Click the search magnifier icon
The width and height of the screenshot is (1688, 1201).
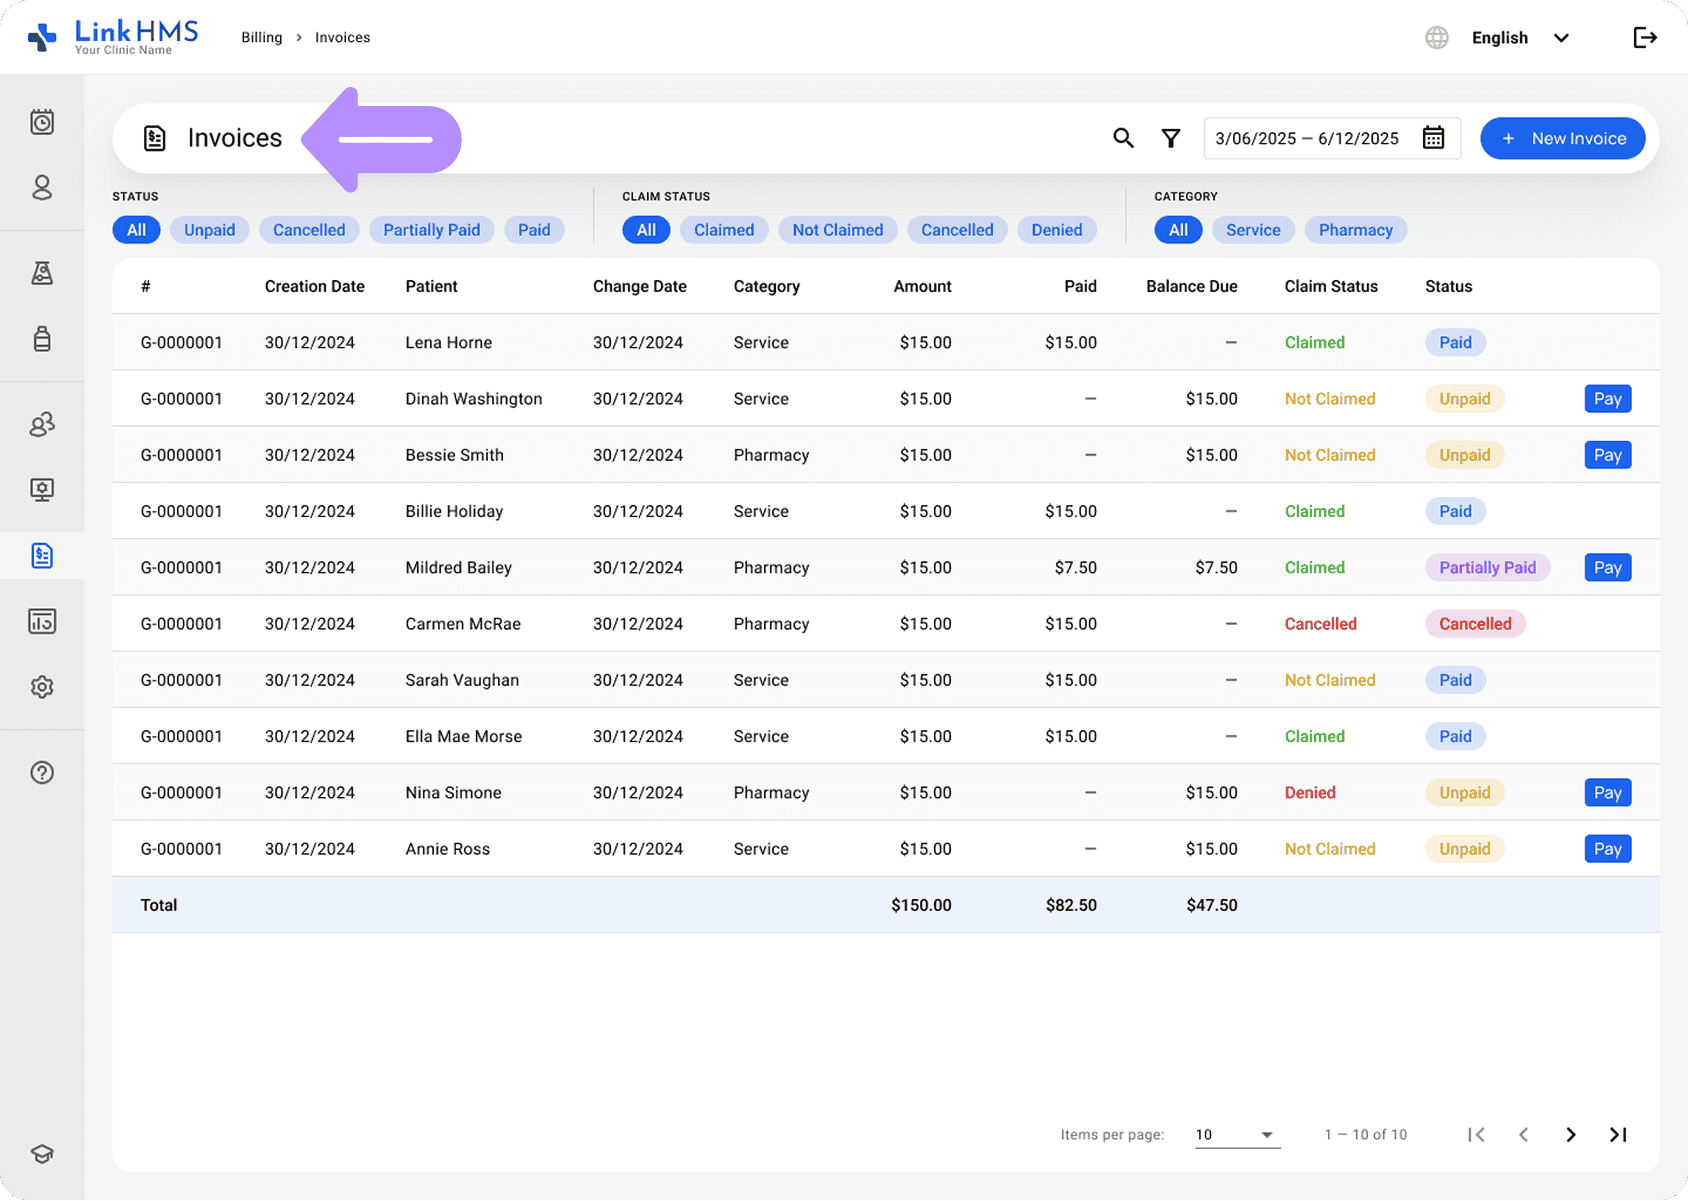(x=1123, y=138)
